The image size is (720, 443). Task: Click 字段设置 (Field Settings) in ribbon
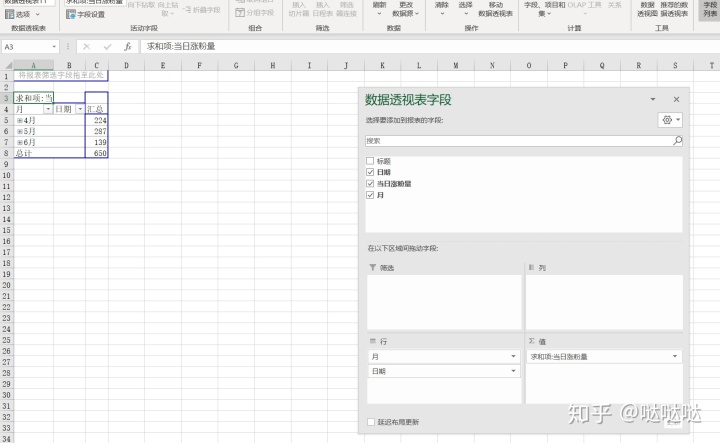[85, 15]
